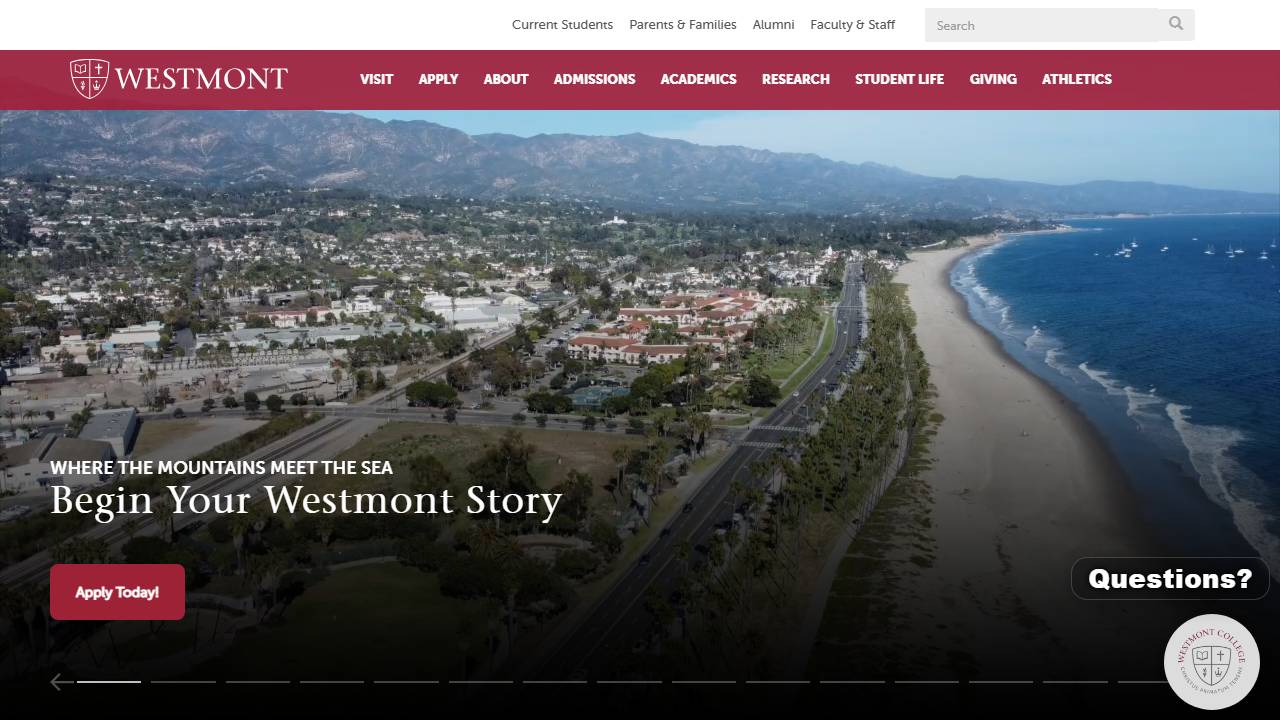Click the search magnifier icon
This screenshot has width=1280, height=720.
[1176, 24]
